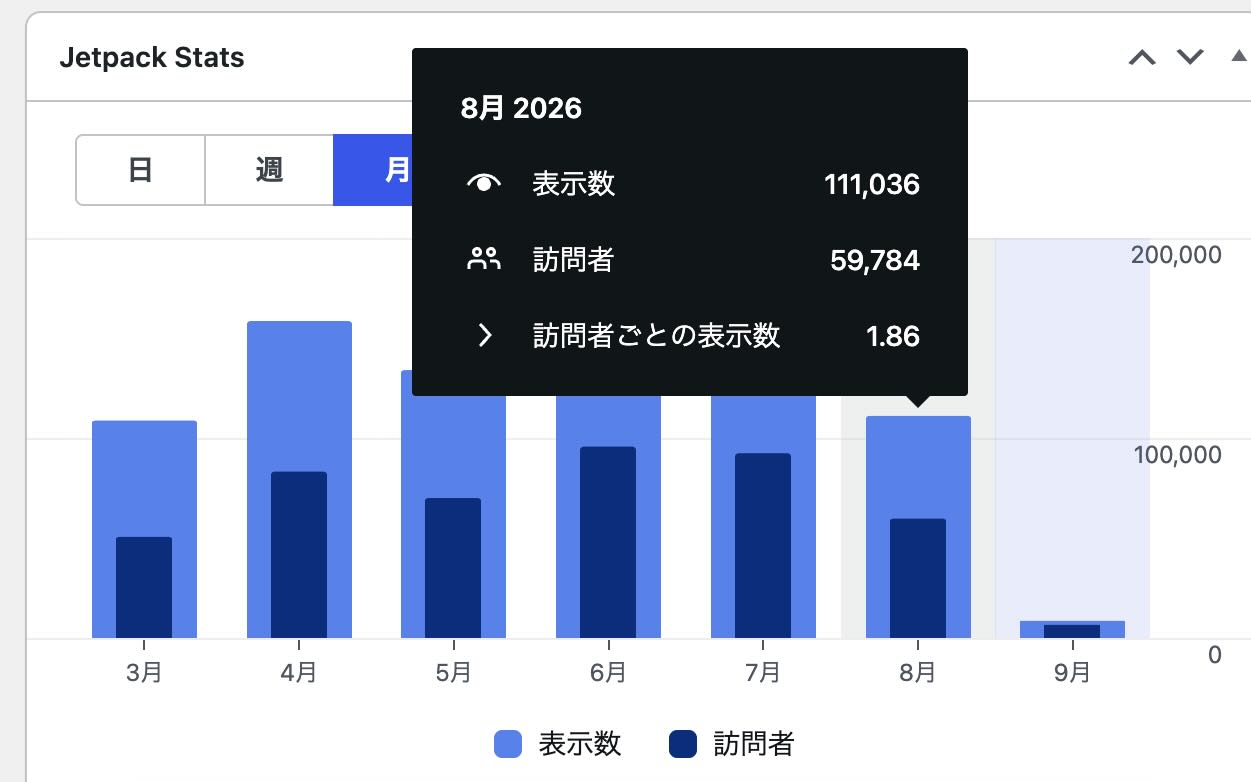Click the light blue 表示数 legend swatch
Screen dimensions: 1251x782
pos(508,744)
